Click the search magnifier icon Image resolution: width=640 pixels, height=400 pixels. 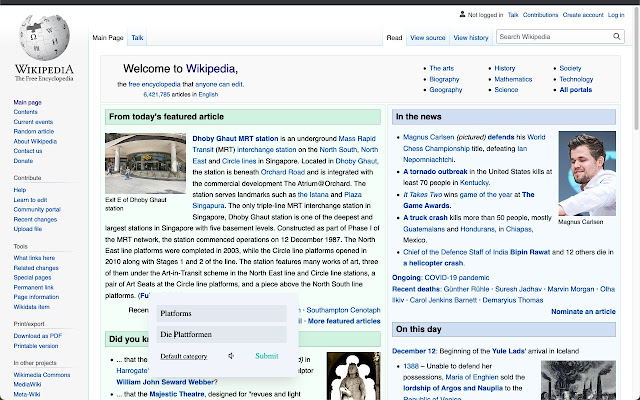(627, 37)
